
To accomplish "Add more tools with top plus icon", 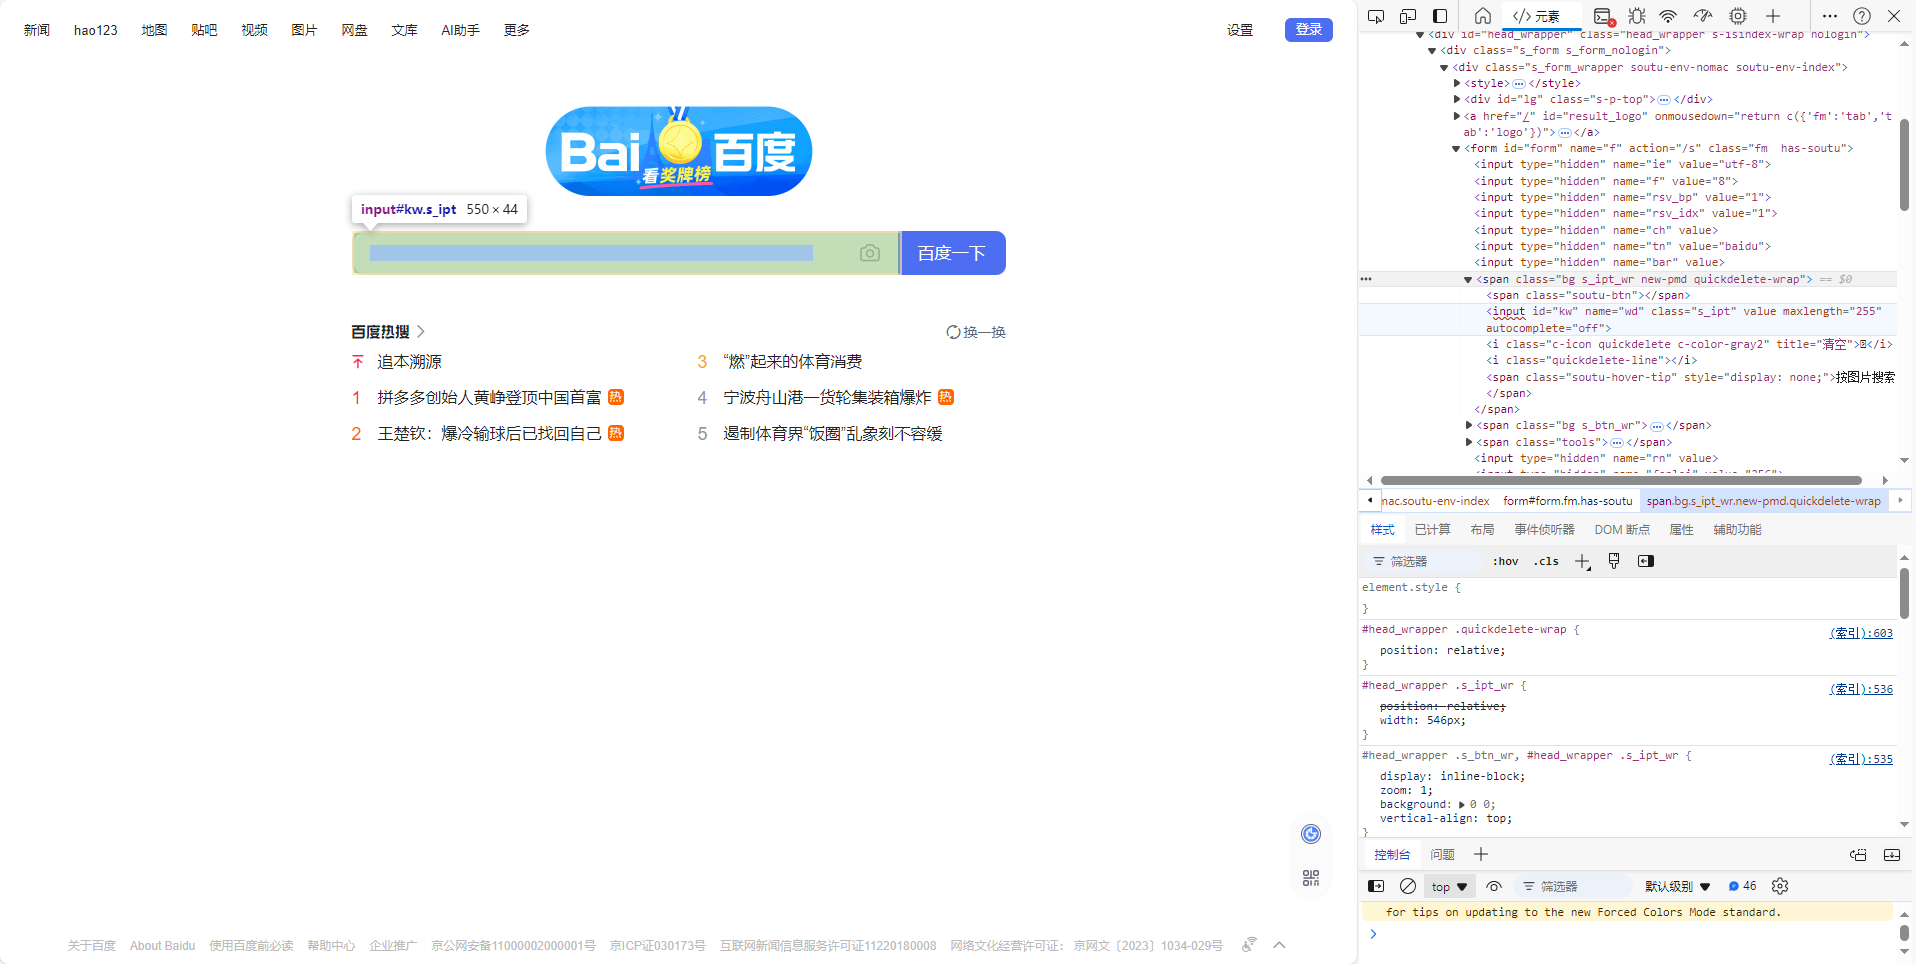I will click(1773, 16).
